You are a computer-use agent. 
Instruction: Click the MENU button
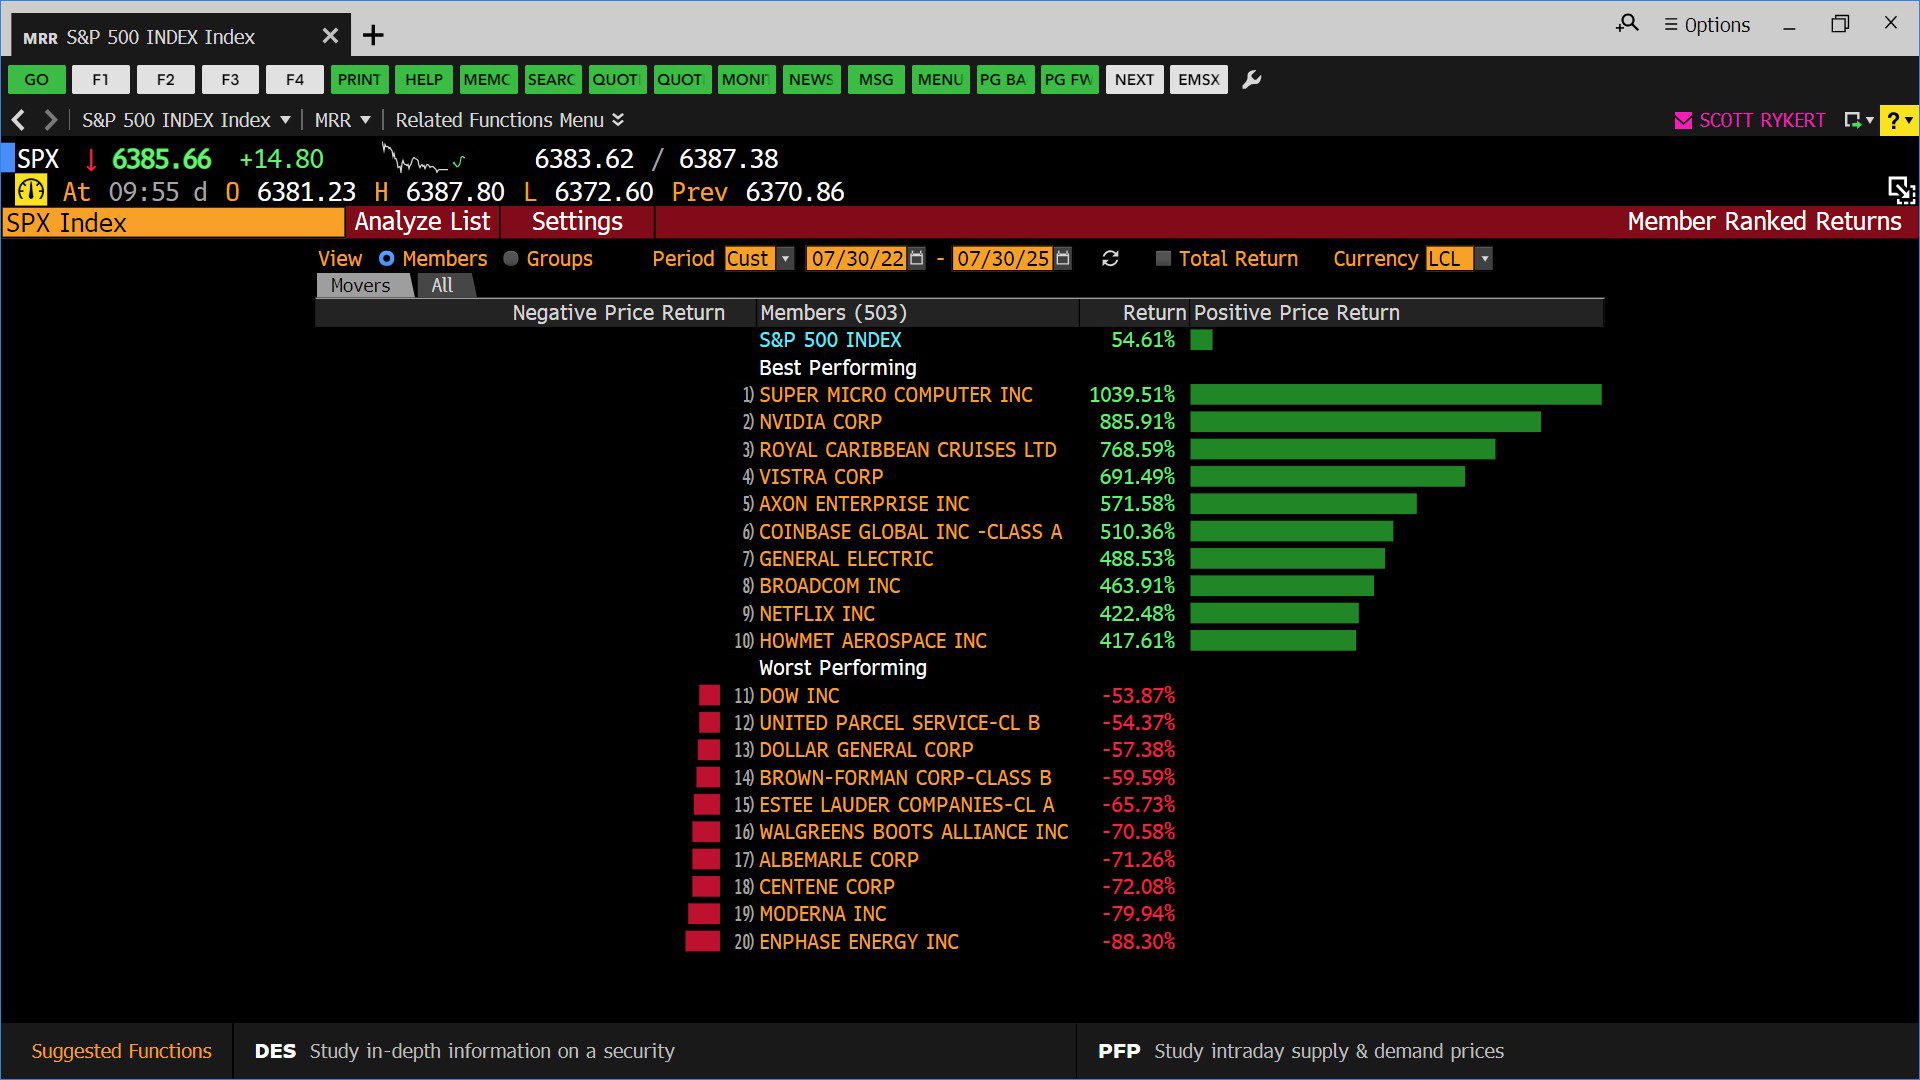[940, 80]
